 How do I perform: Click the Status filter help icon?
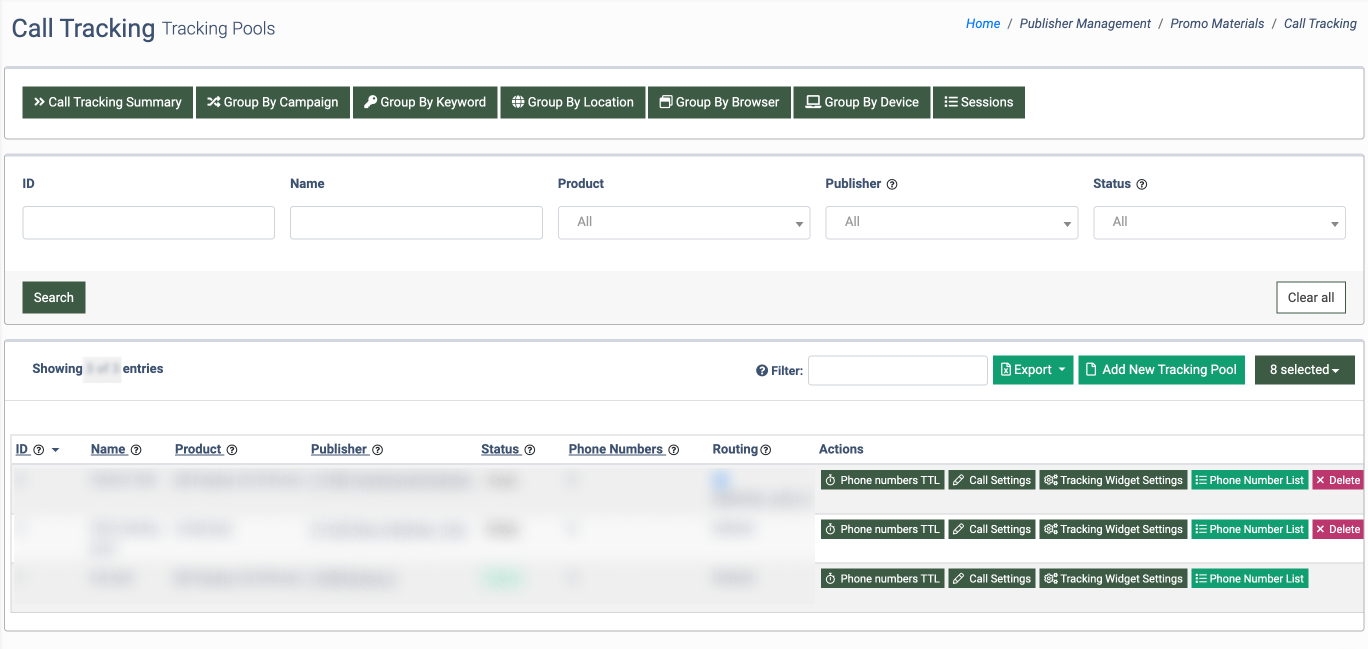[x=1142, y=184]
